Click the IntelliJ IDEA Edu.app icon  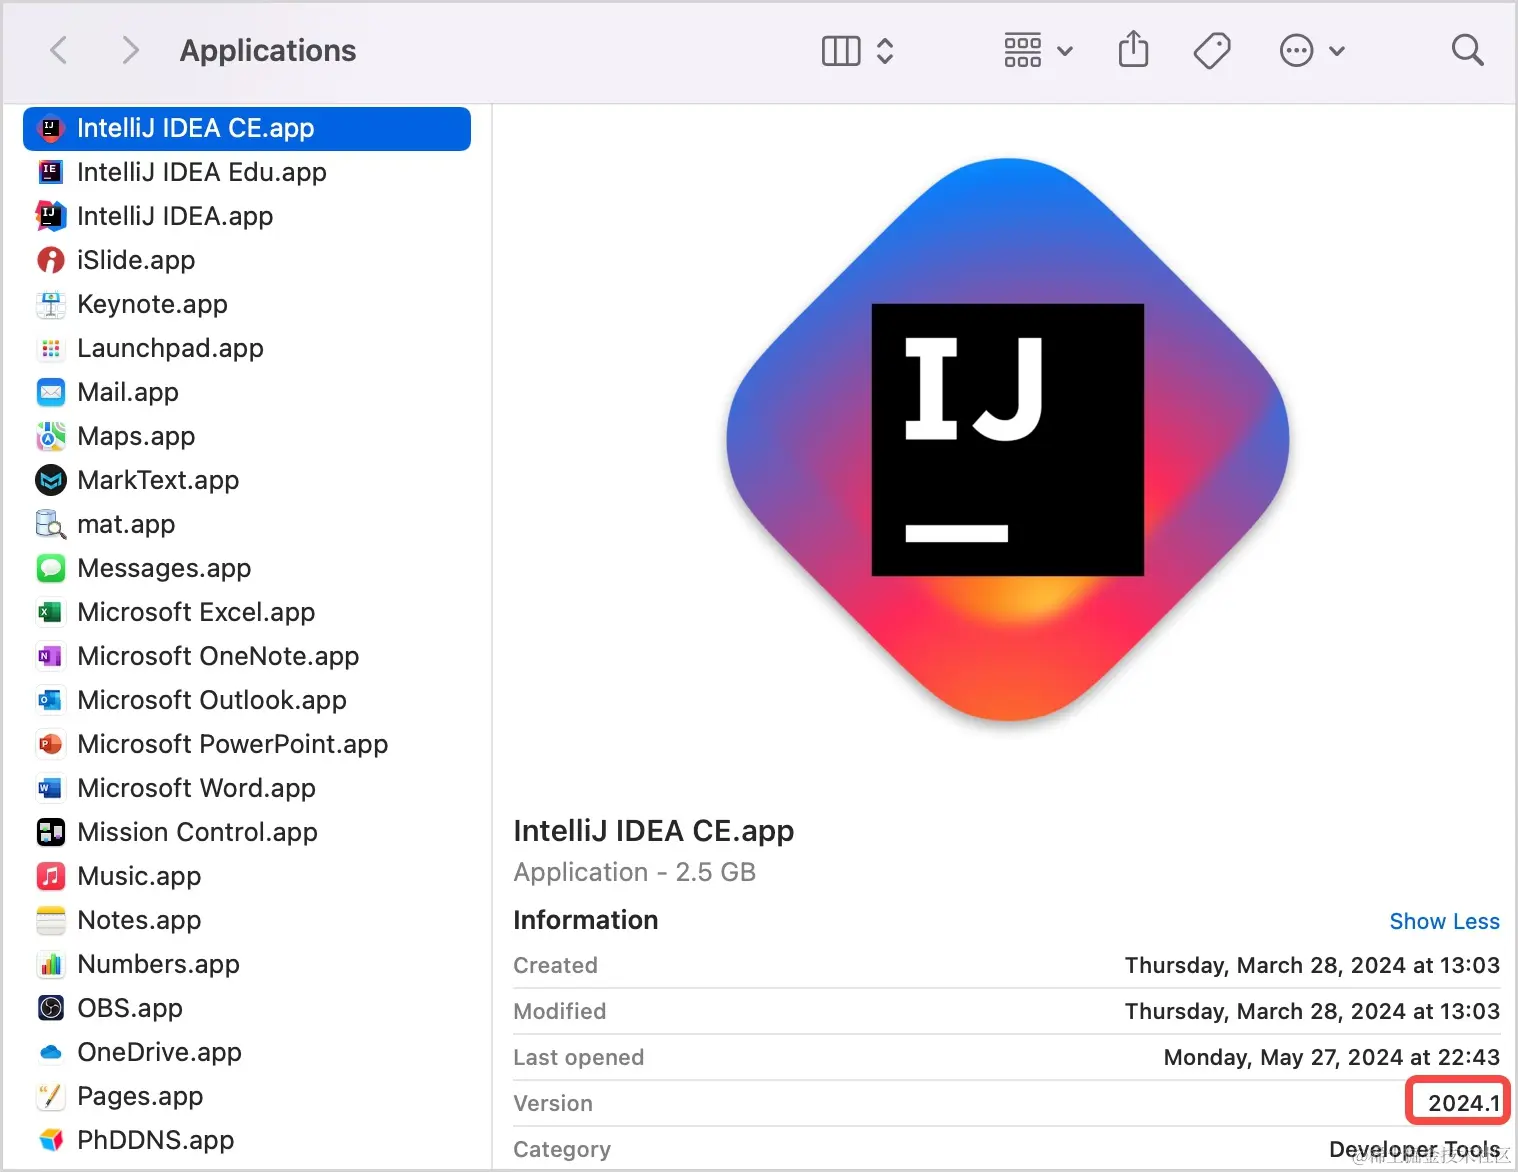(51, 172)
